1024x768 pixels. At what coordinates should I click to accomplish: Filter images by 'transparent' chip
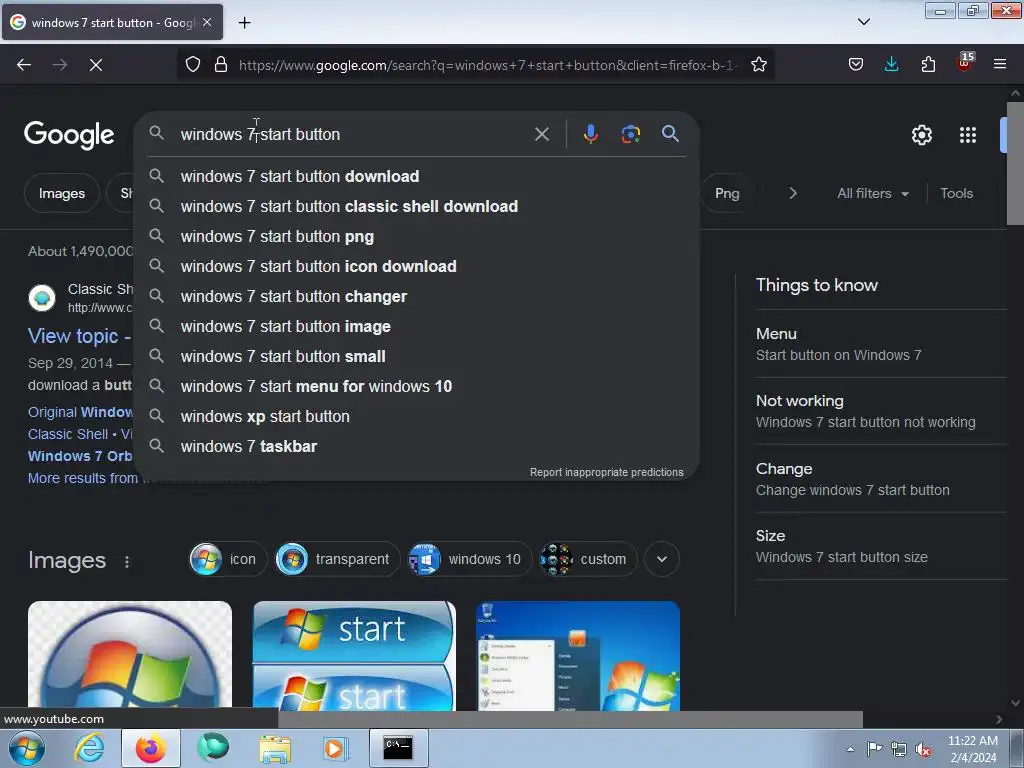pyautogui.click(x=337, y=559)
